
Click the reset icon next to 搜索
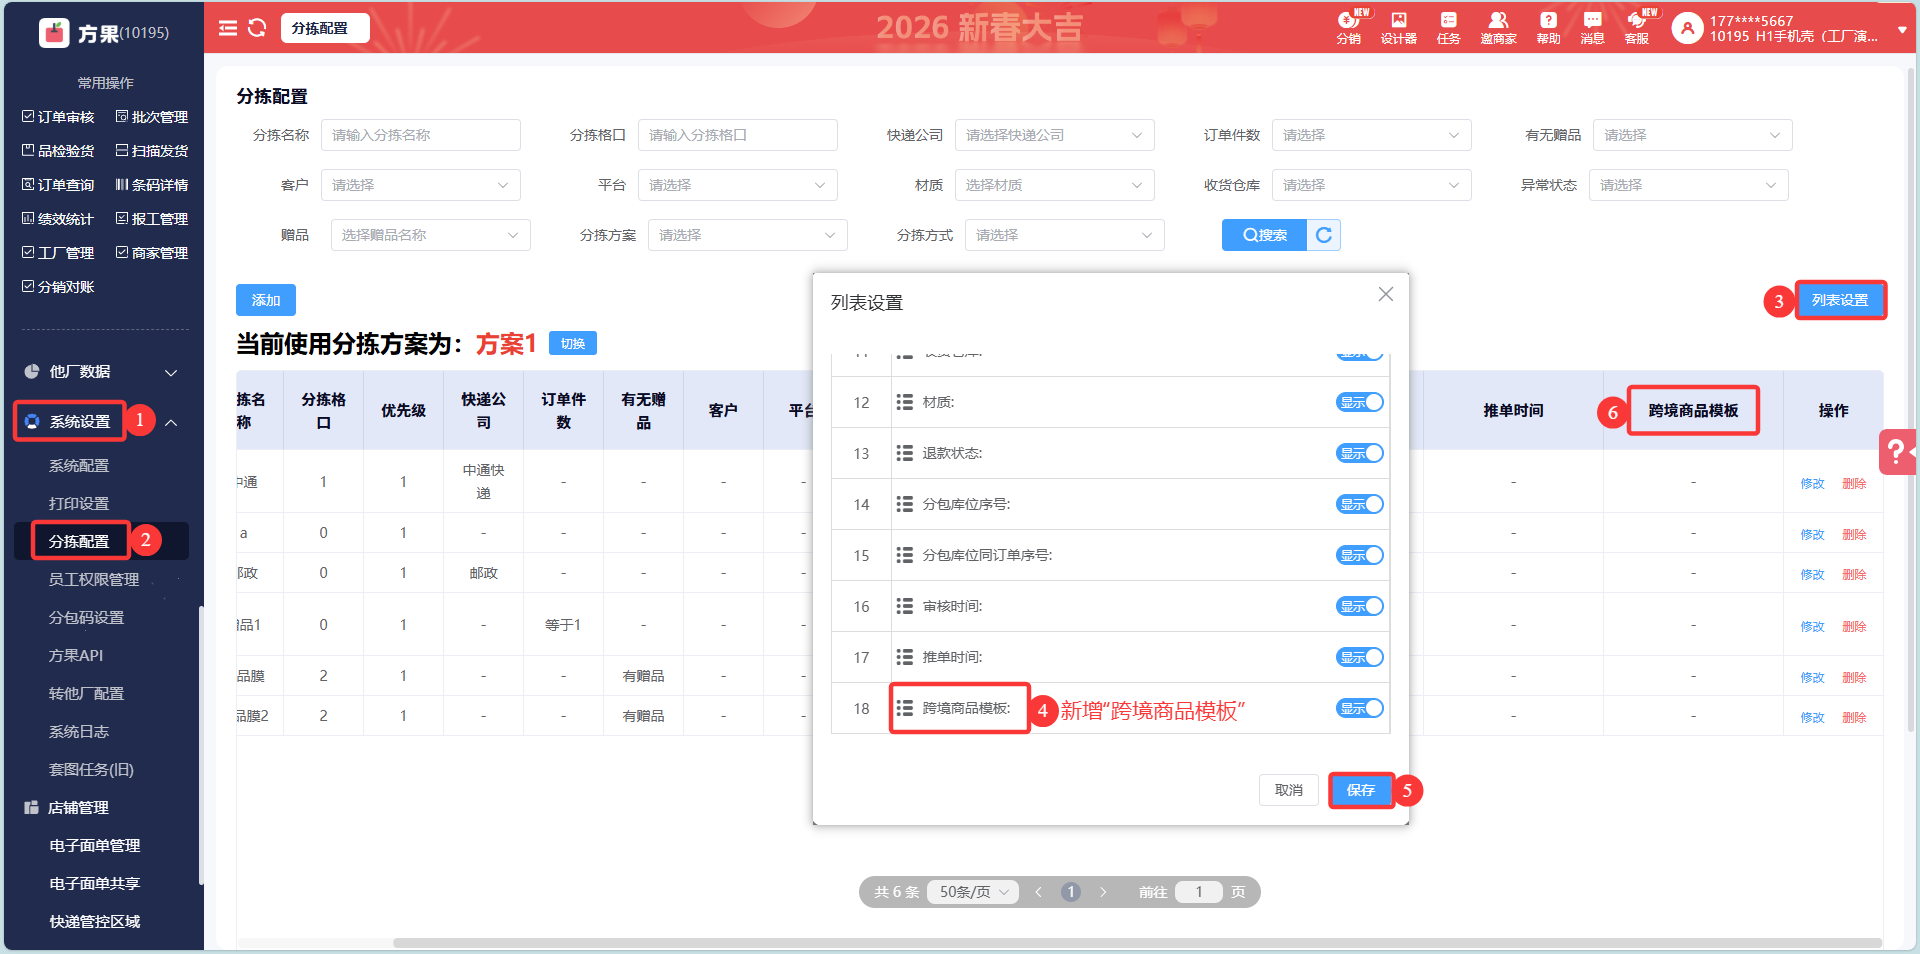coord(1324,235)
